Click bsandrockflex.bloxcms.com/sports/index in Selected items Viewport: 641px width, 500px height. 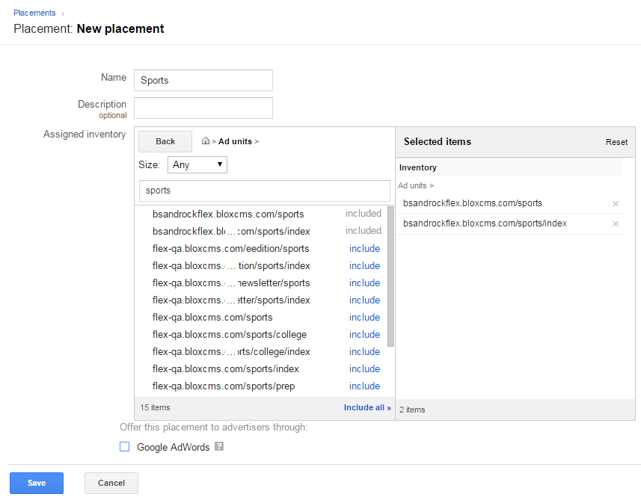(x=485, y=223)
